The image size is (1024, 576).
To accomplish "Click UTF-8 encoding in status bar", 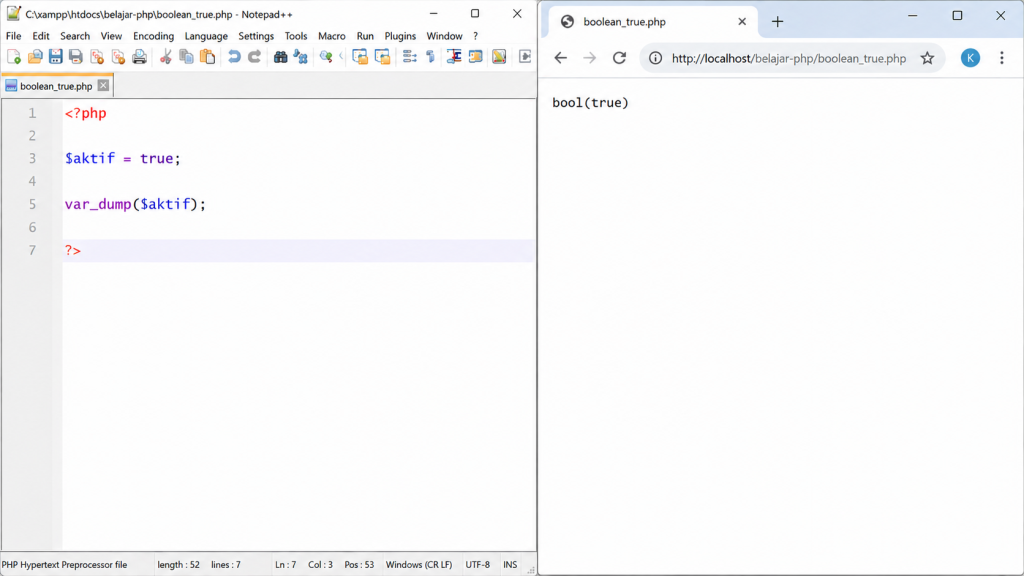I will [477, 565].
